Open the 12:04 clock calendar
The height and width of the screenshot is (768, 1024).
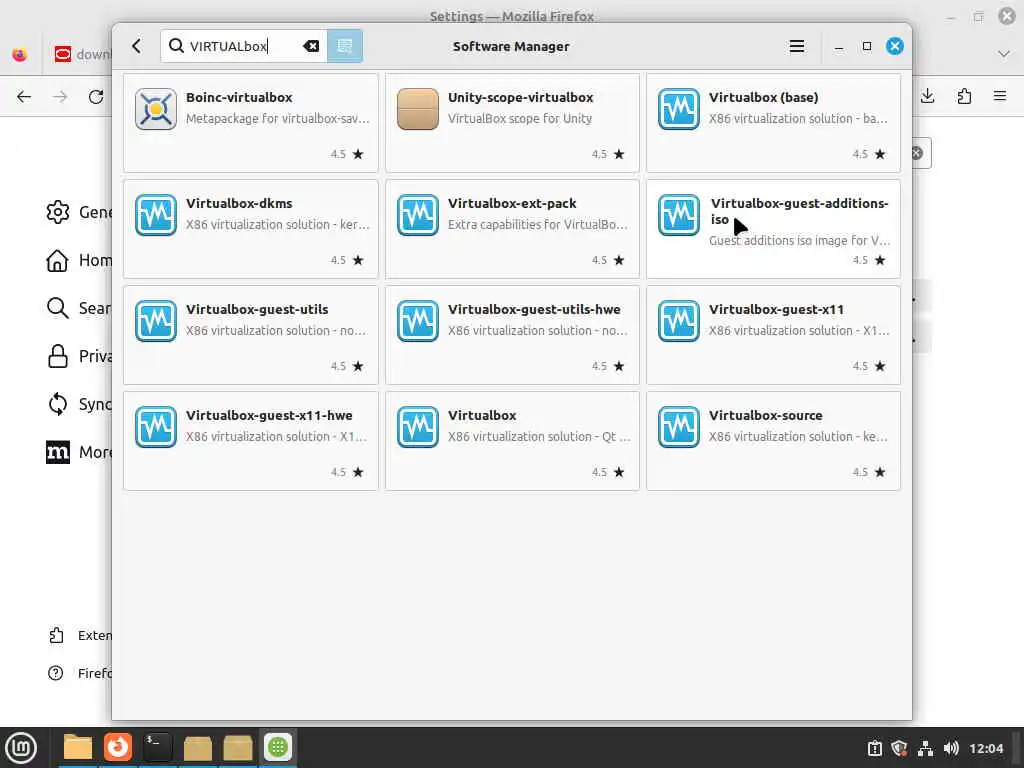[x=986, y=748]
